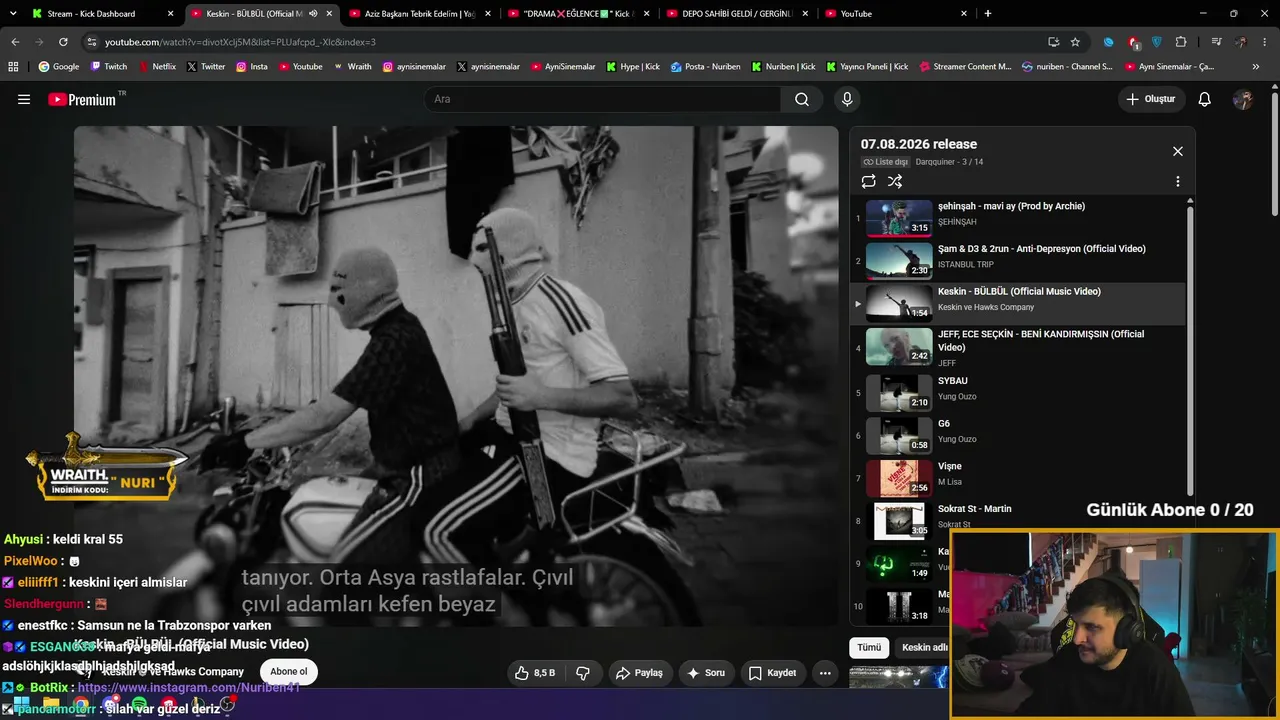
Task: Open Keskin ve Hawks Company channel in playlist
Action: coord(986,307)
